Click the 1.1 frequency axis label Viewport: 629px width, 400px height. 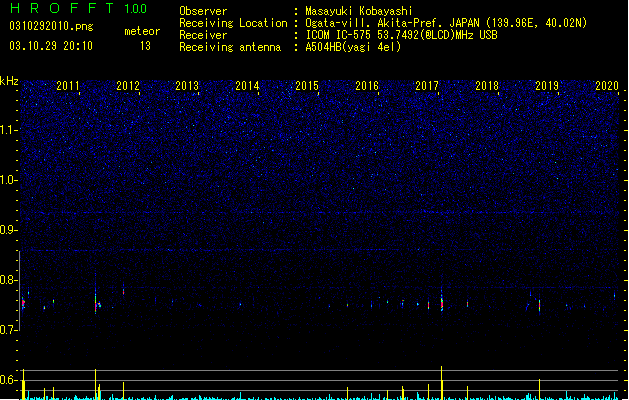pos(9,130)
